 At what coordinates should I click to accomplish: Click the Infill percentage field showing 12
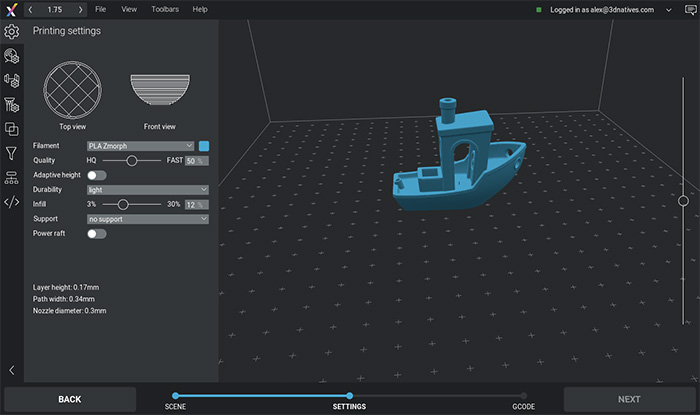tap(197, 204)
